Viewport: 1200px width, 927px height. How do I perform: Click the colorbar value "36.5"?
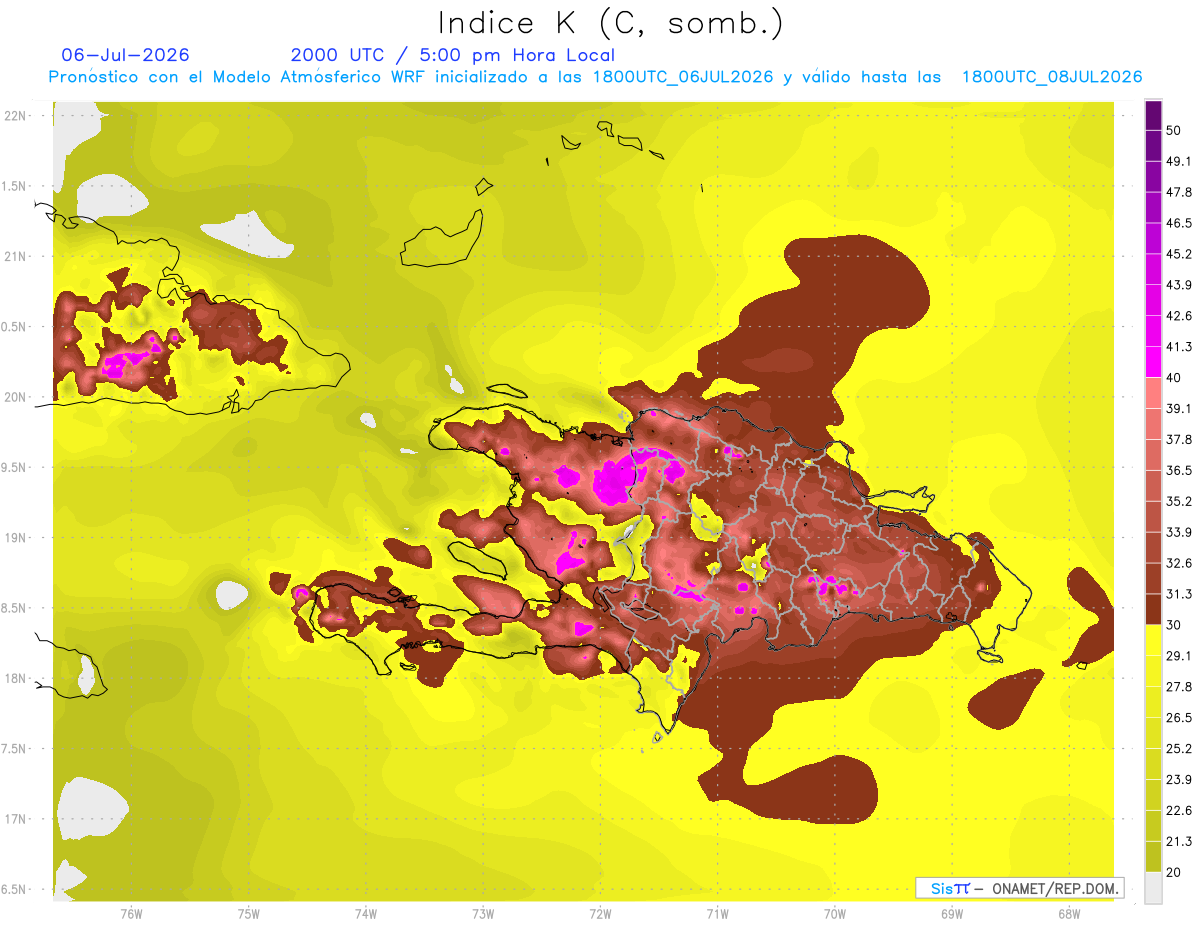click(x=1178, y=471)
